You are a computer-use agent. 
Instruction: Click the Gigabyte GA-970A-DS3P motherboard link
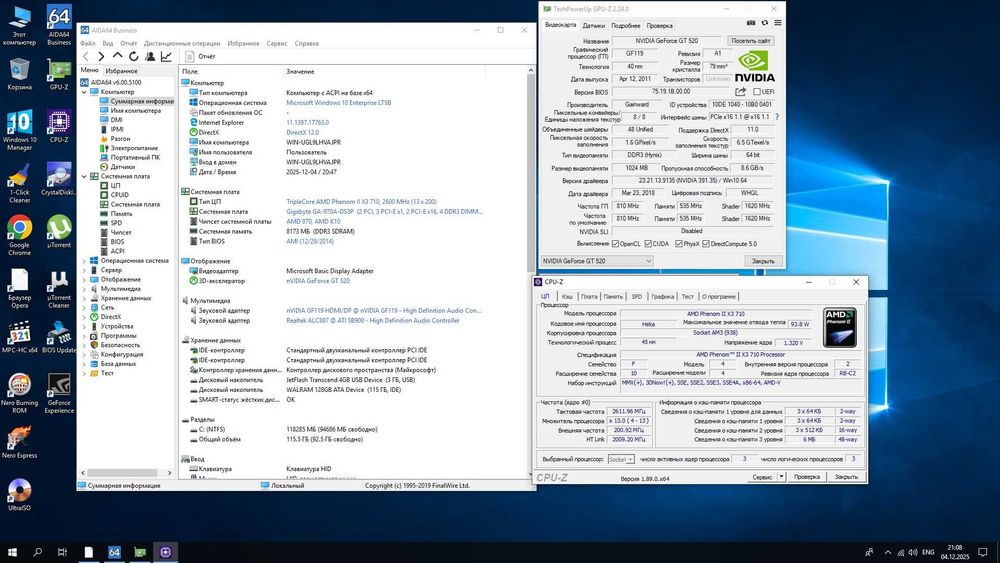(384, 212)
